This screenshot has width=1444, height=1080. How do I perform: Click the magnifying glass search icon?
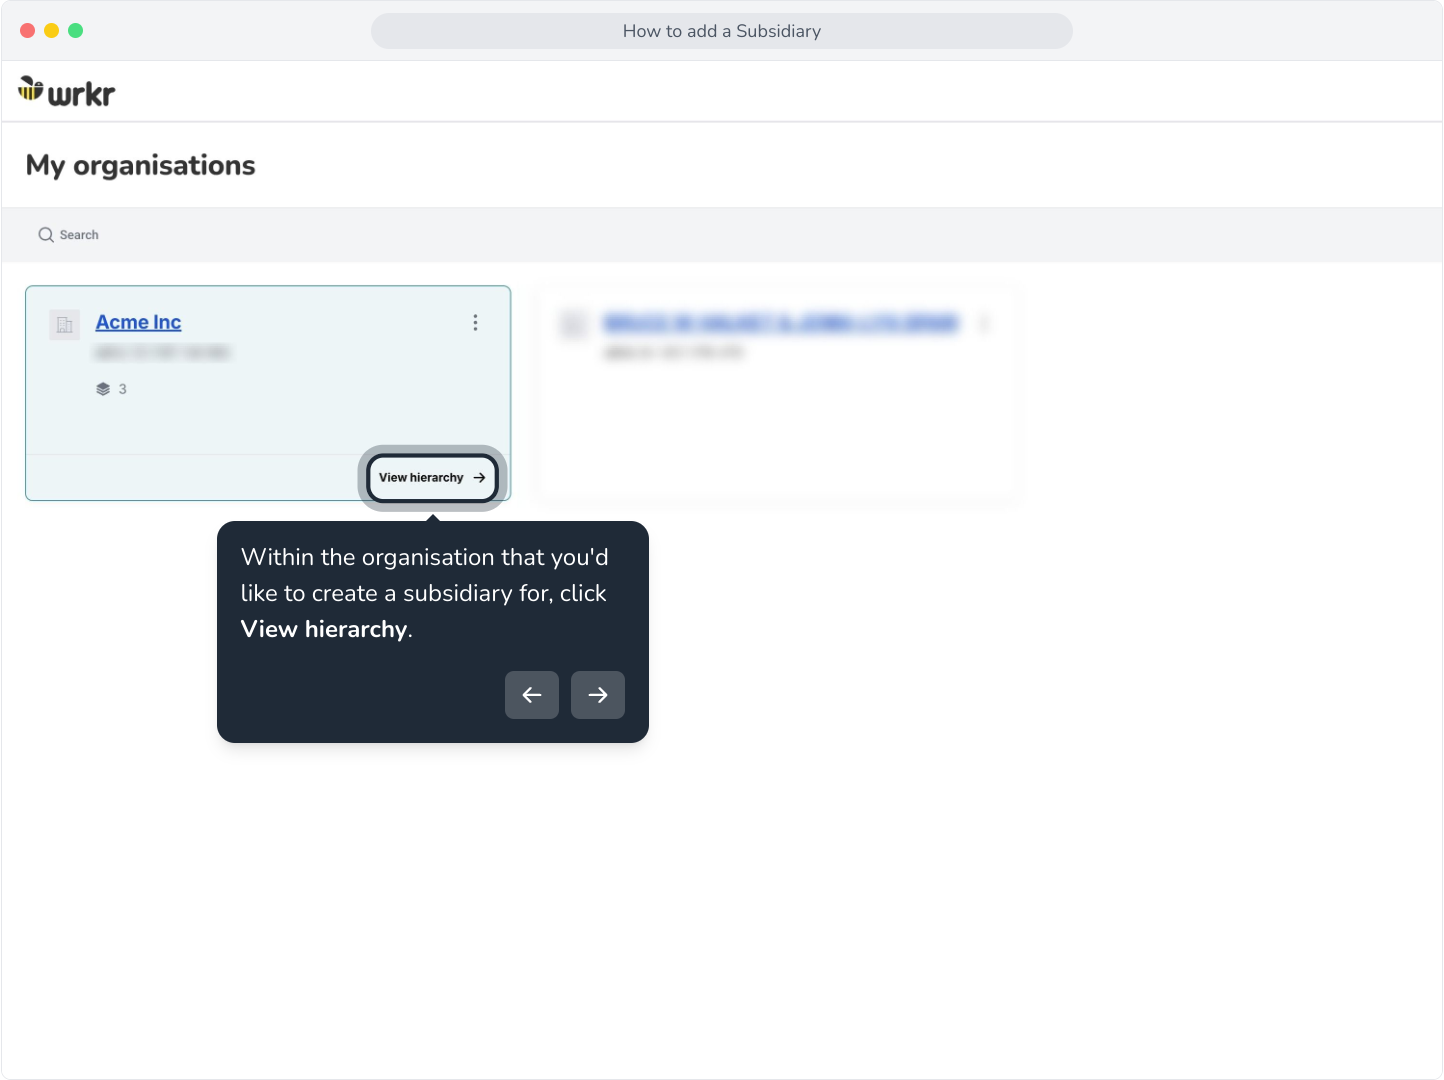[46, 235]
